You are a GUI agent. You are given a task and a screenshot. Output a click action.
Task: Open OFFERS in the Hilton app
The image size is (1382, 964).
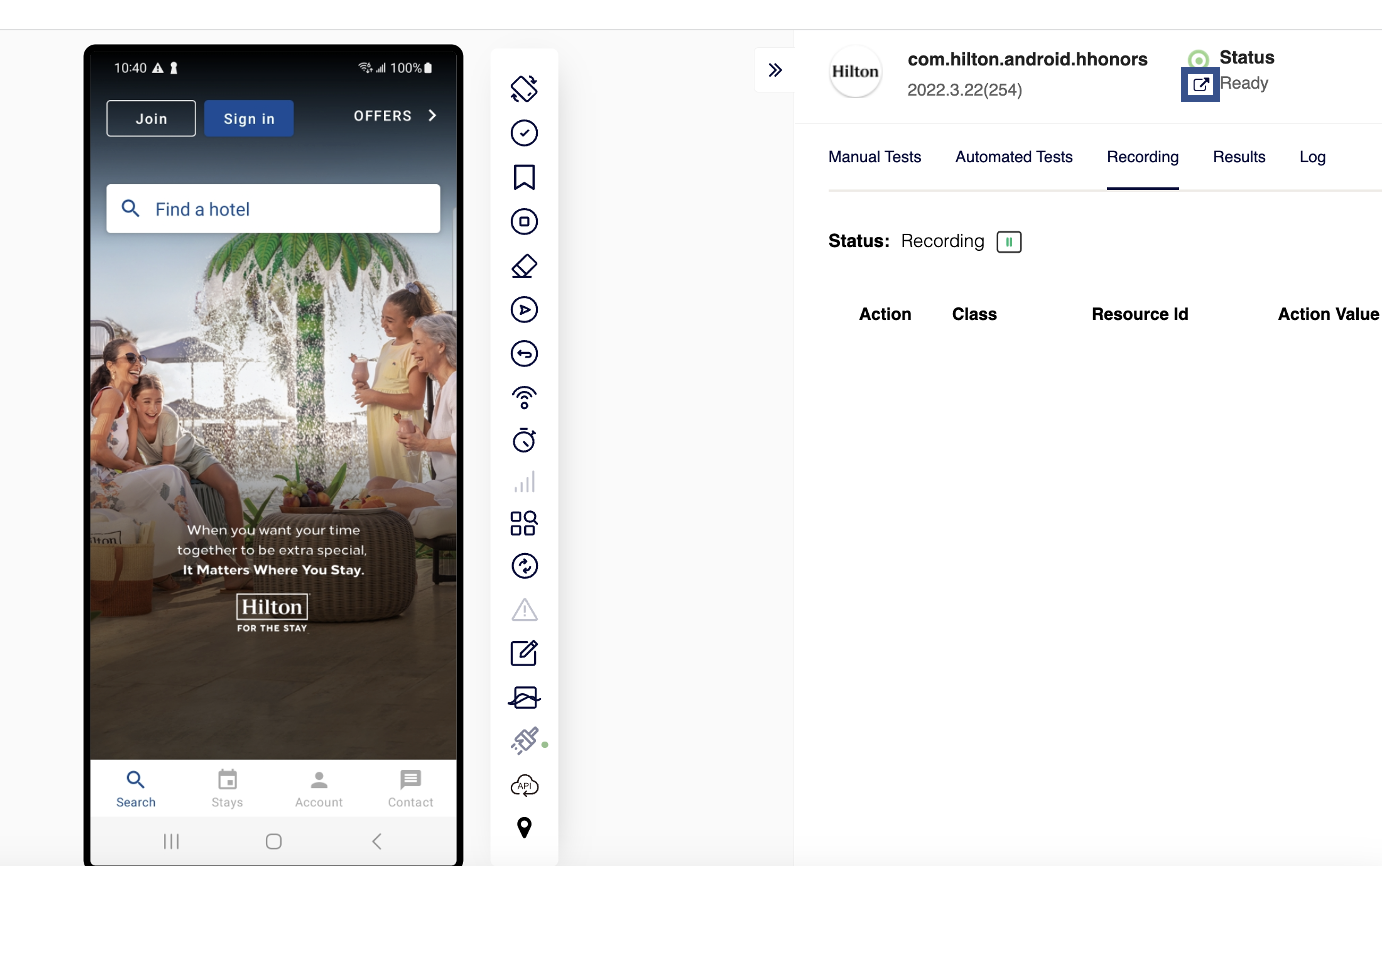tap(383, 116)
